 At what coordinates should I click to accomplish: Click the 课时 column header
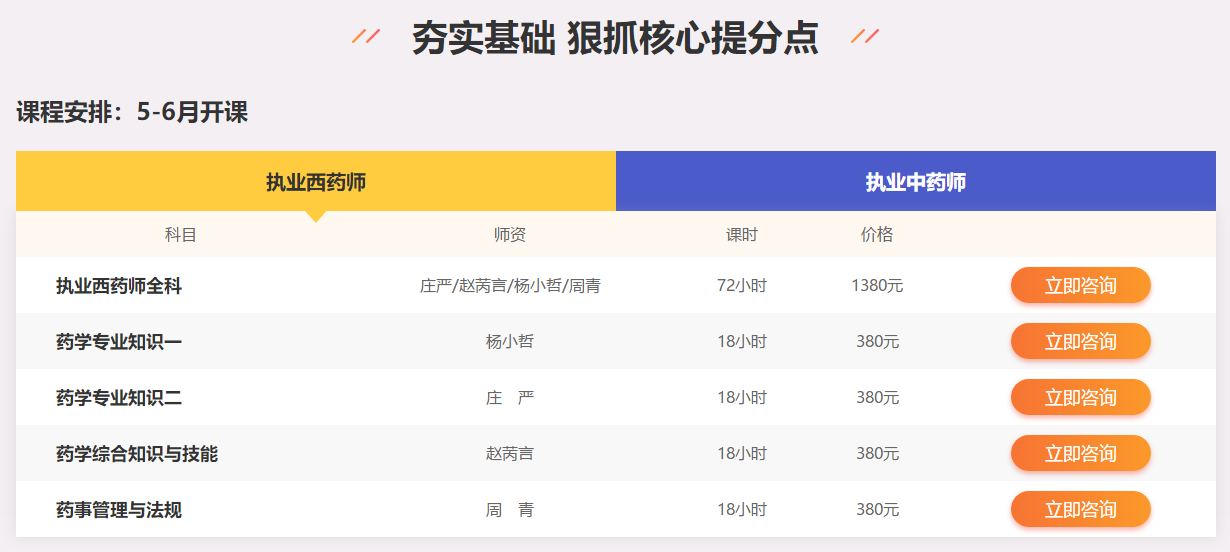click(x=742, y=235)
